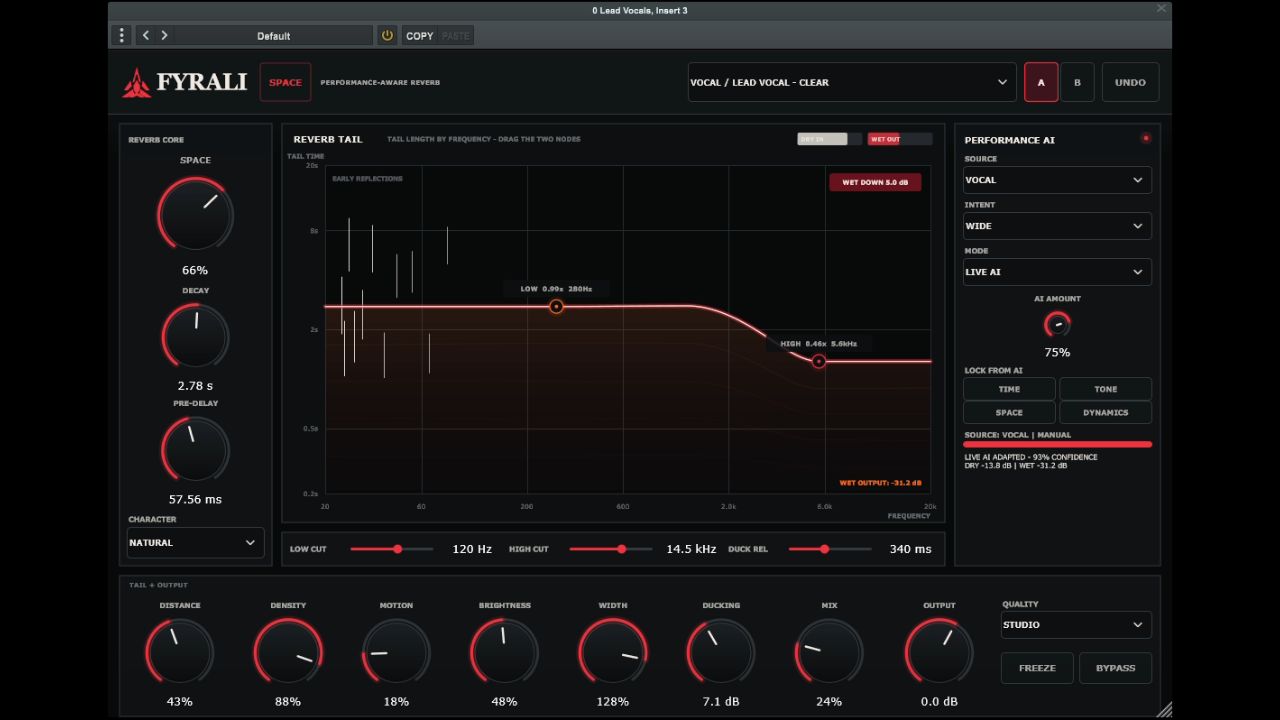This screenshot has width=1280, height=720.
Task: Toggle the SPACE lock from AI
Action: point(1009,412)
